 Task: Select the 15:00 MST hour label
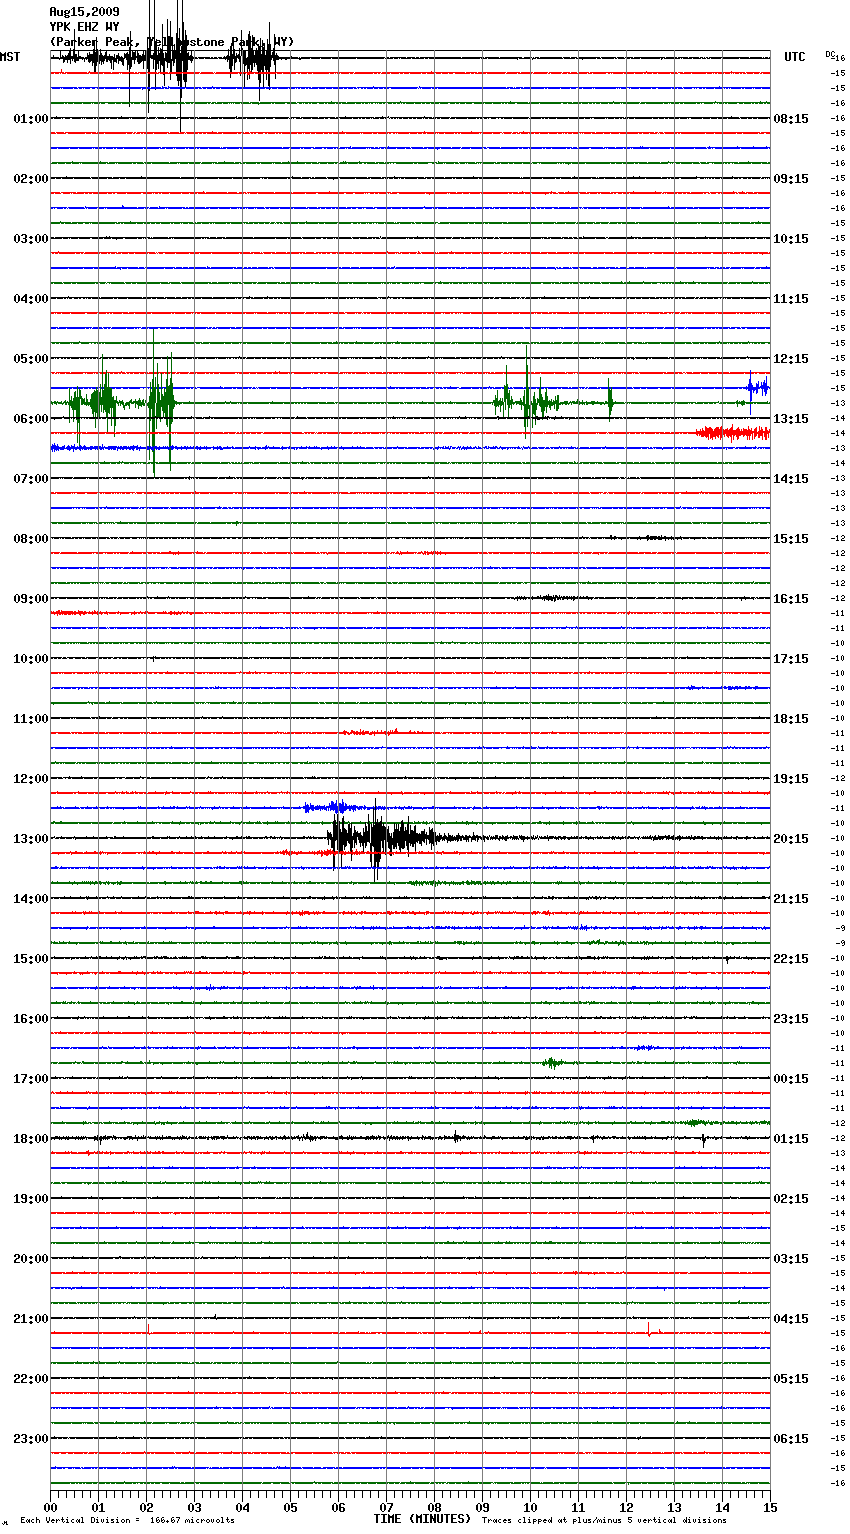[x=31, y=959]
